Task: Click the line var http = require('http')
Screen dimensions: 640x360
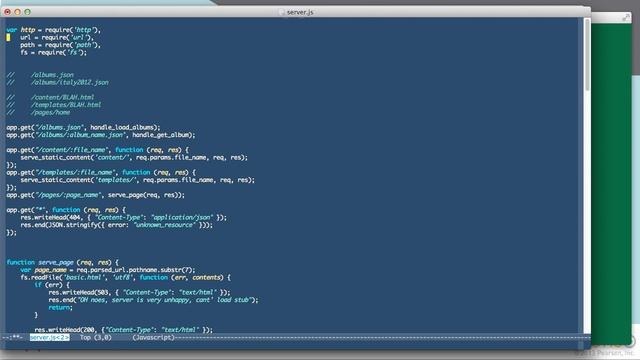Action: coord(53,30)
